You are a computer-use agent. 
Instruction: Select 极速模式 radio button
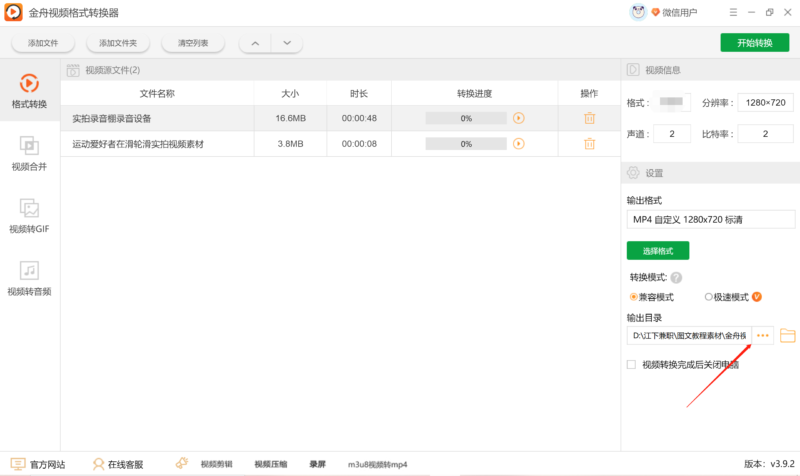[709, 297]
